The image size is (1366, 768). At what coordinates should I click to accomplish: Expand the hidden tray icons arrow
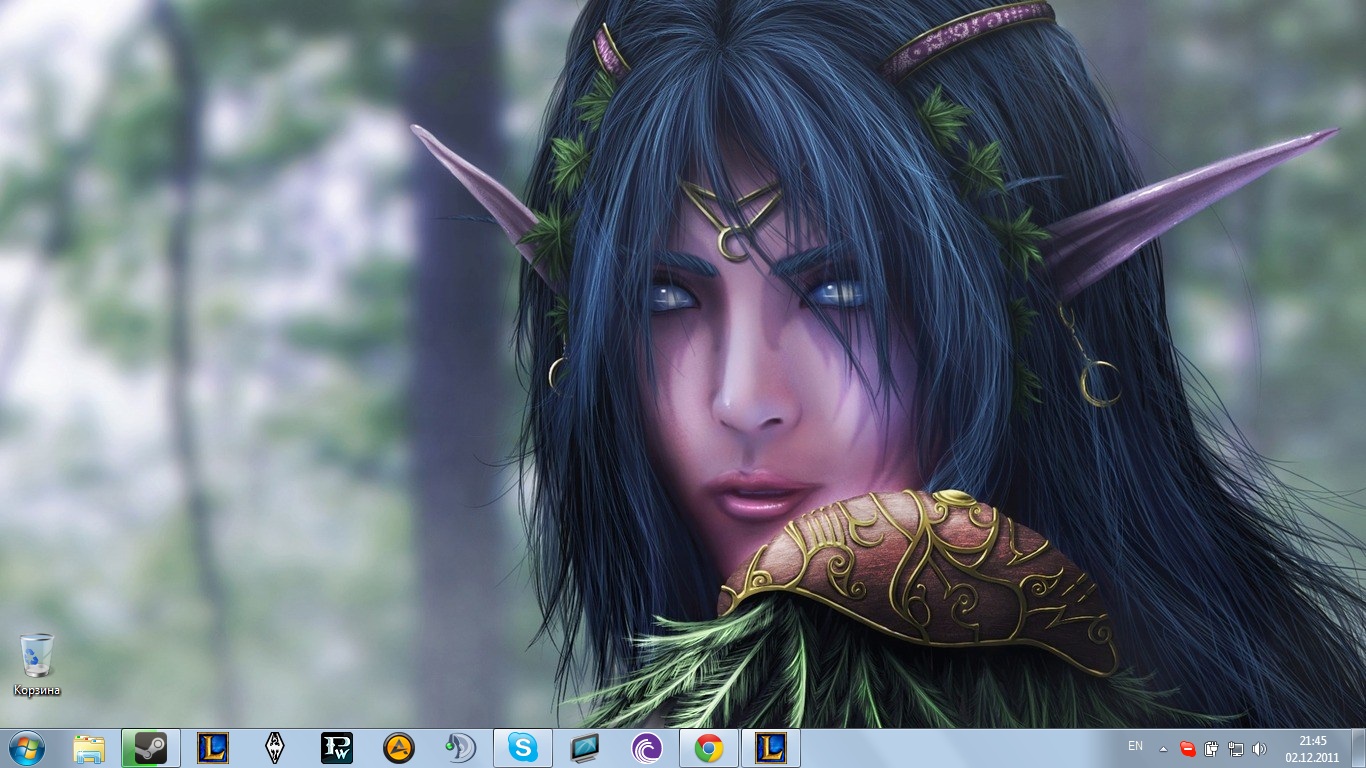(1163, 748)
